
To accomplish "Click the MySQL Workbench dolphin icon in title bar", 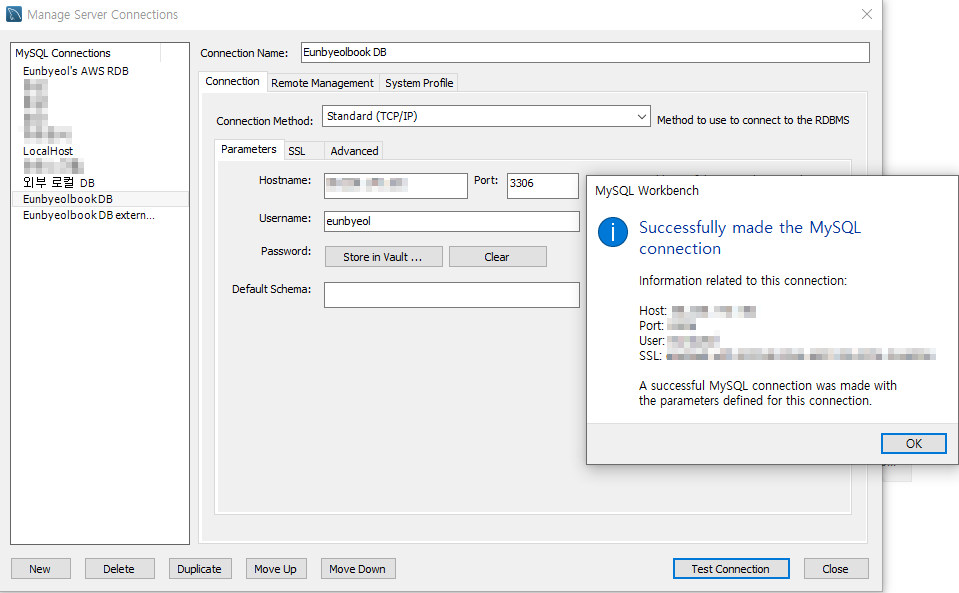I will [13, 14].
